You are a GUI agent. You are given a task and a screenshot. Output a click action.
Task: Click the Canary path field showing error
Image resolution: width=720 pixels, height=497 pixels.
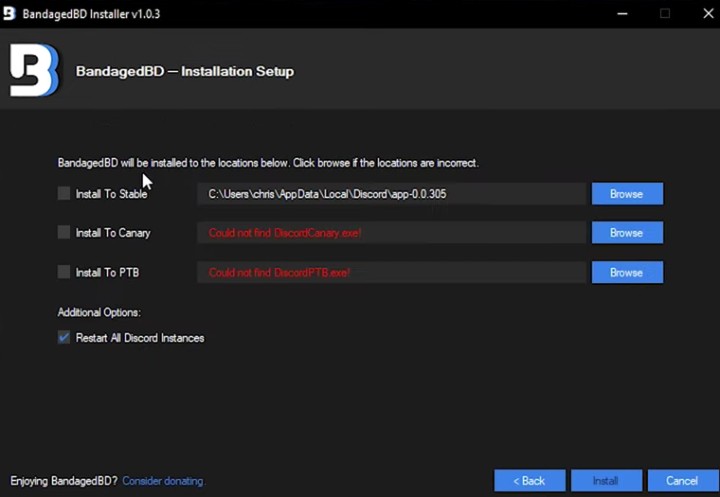(392, 233)
